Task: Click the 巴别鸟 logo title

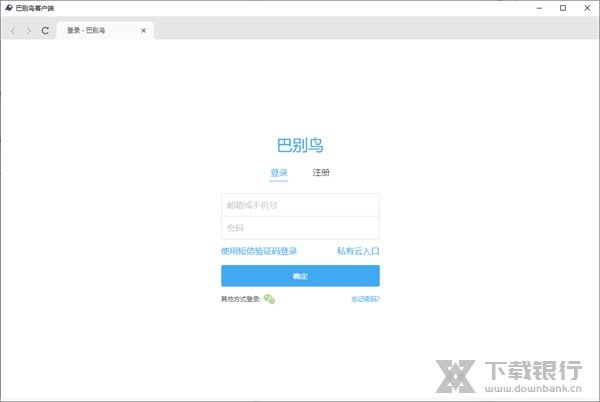Action: tap(300, 145)
